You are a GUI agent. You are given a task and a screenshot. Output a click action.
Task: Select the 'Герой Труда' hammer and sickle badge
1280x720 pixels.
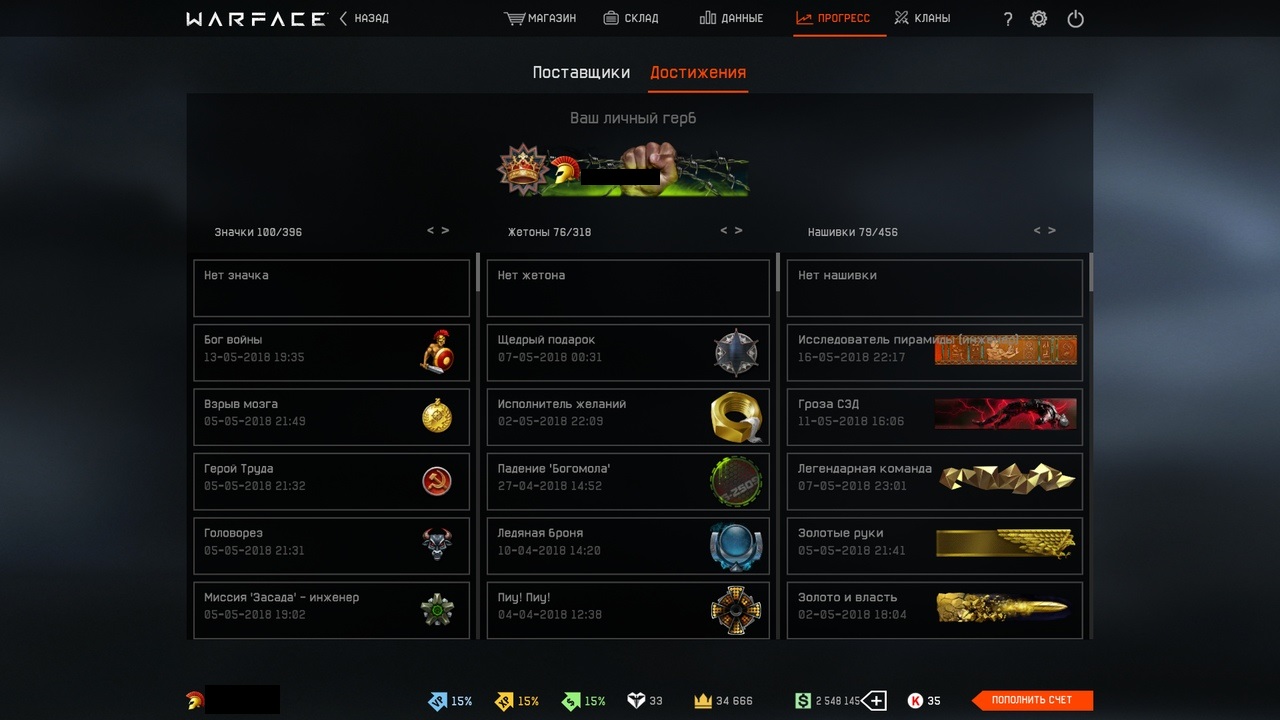[x=331, y=482]
